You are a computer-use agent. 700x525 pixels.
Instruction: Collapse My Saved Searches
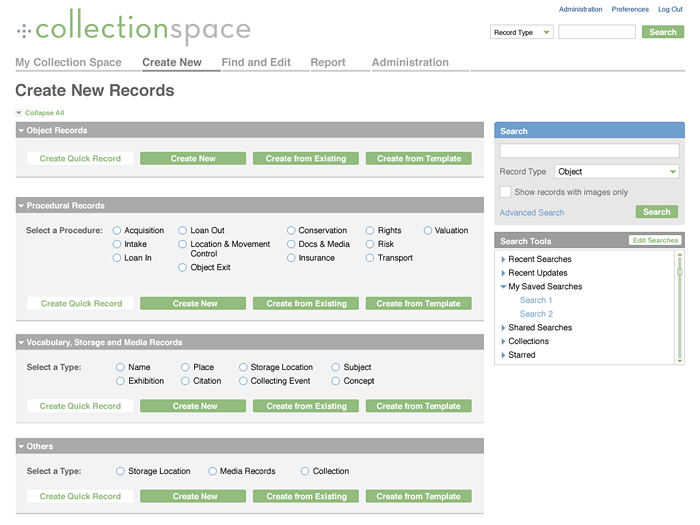coord(503,287)
